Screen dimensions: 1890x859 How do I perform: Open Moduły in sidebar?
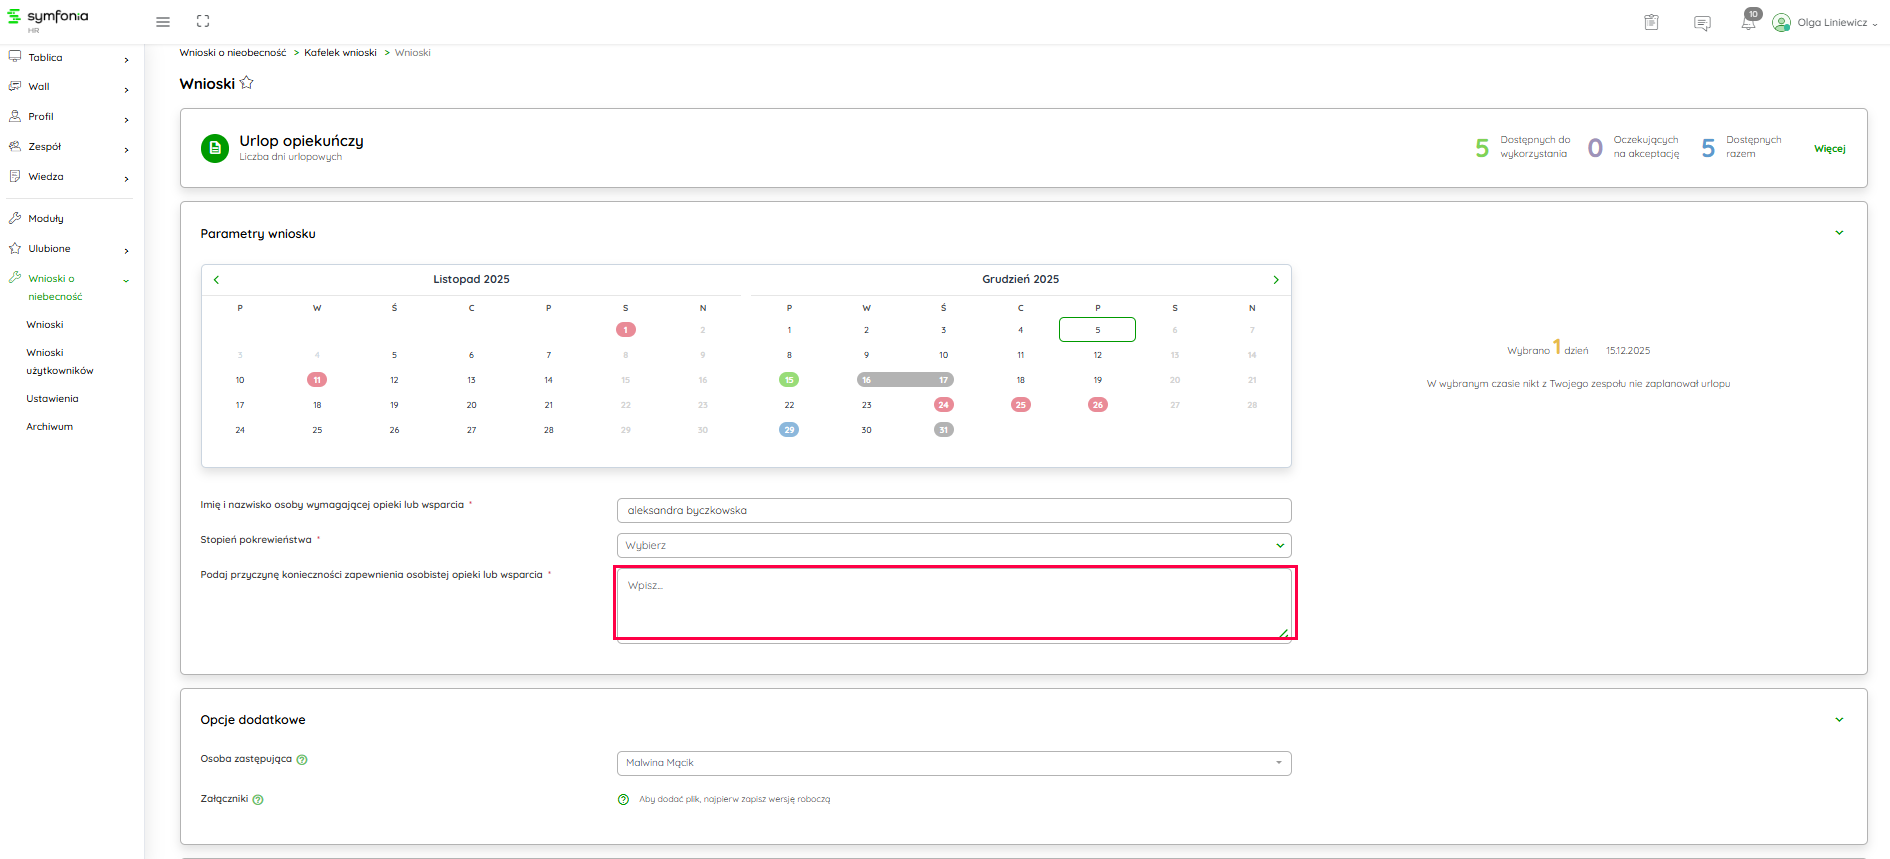tap(46, 219)
